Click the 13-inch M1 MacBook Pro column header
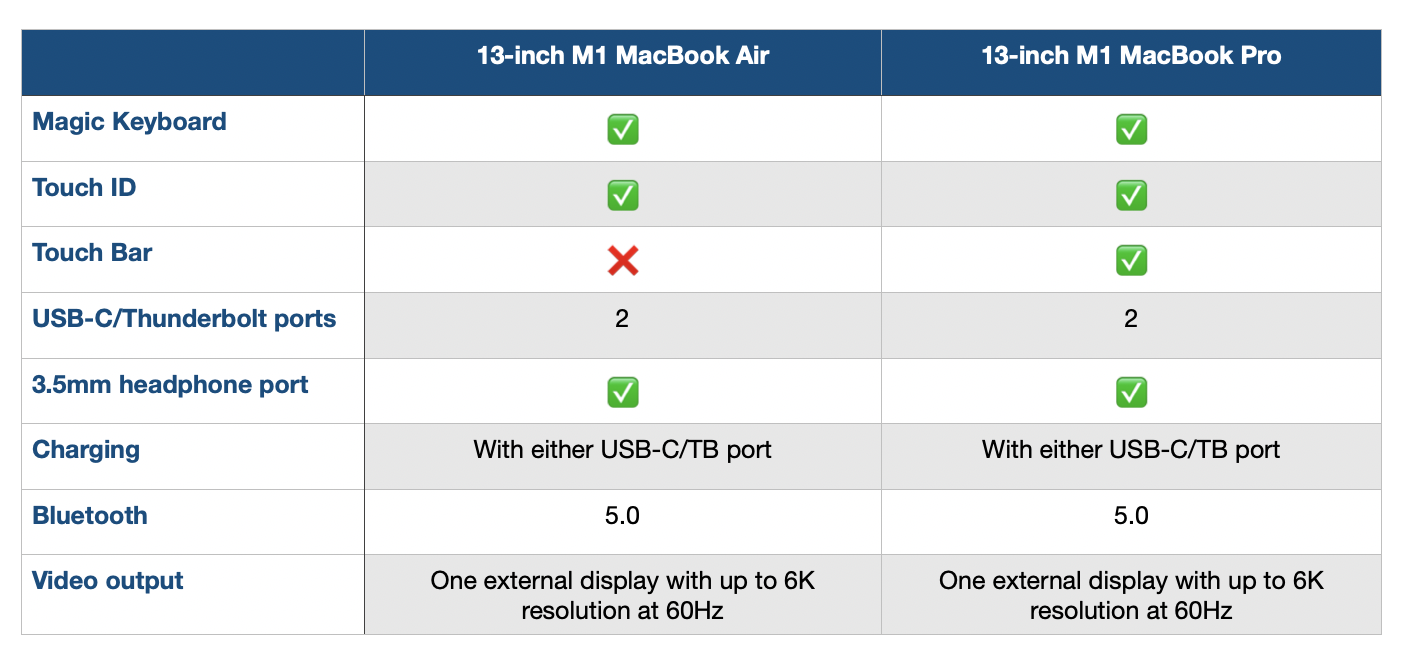1406x666 pixels. [x=1131, y=56]
